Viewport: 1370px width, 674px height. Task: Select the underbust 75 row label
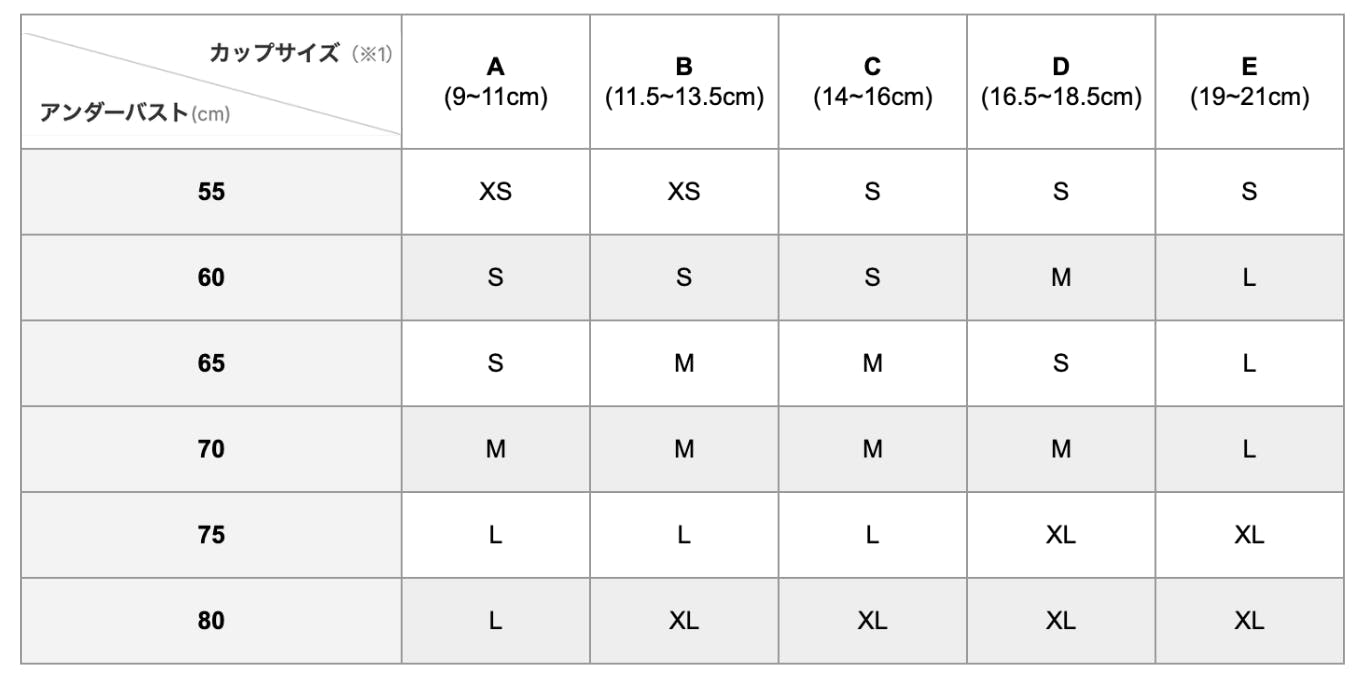click(211, 535)
